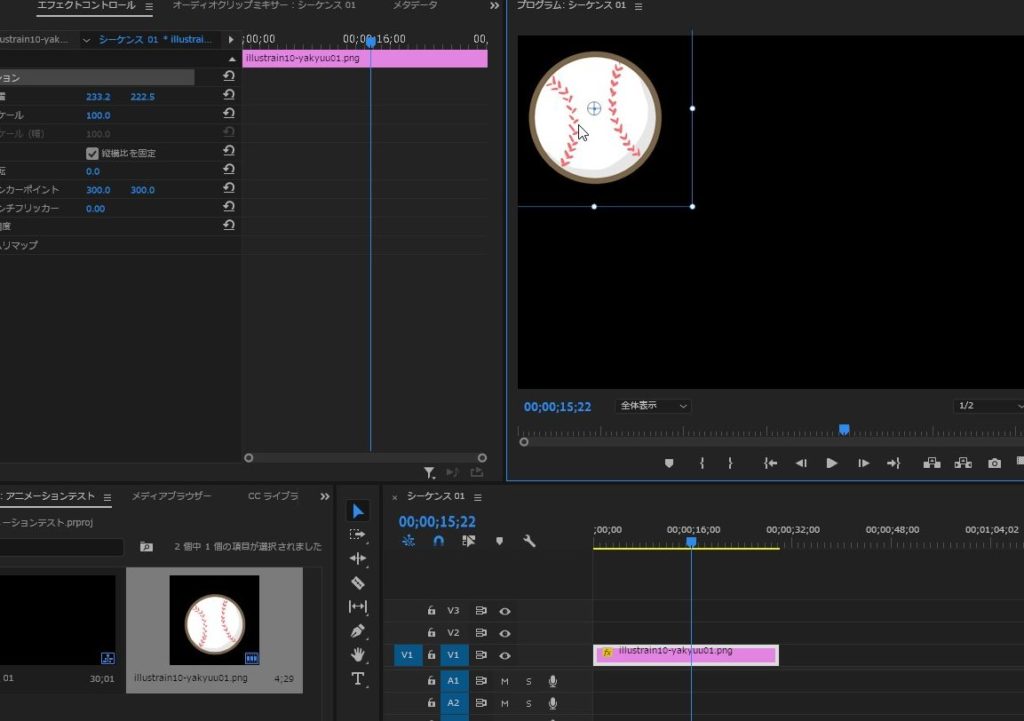Toggle the lock on track V3

[x=431, y=610]
